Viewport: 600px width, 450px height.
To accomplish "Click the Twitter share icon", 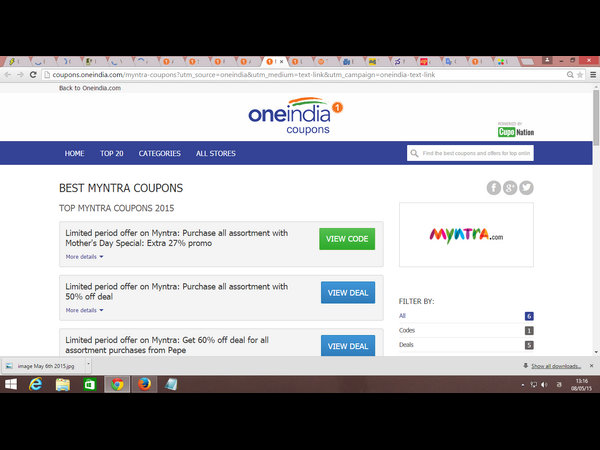I will pos(526,188).
